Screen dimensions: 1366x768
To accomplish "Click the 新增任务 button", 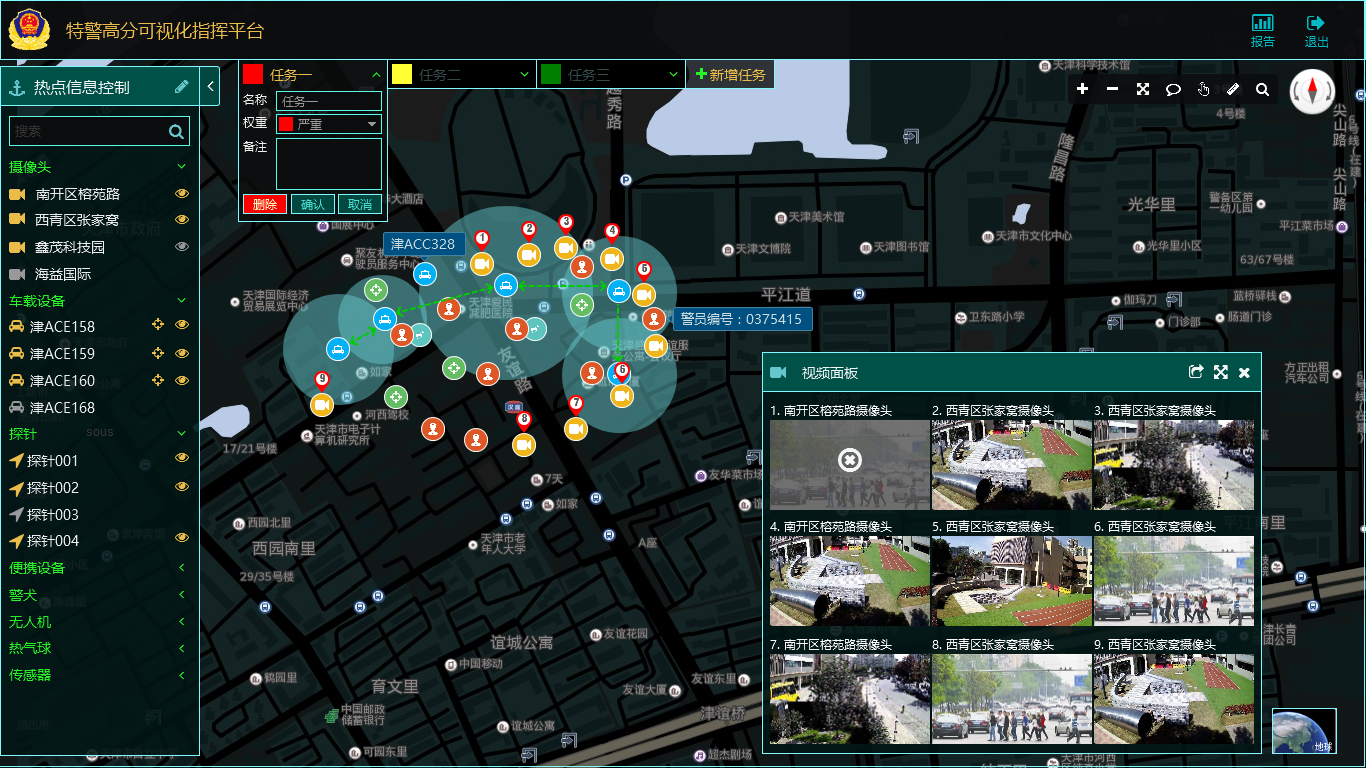I will tap(730, 74).
